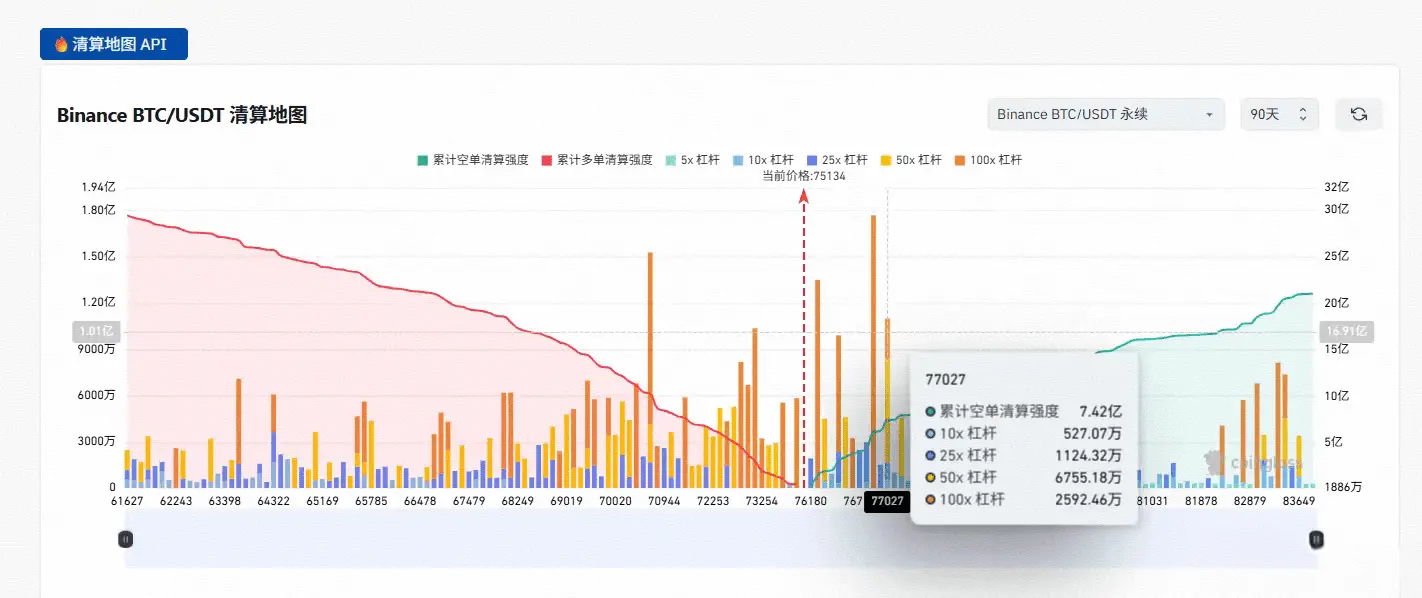Click the 64322 price axis label
Viewport: 1422px width, 598px height.
click(x=273, y=501)
